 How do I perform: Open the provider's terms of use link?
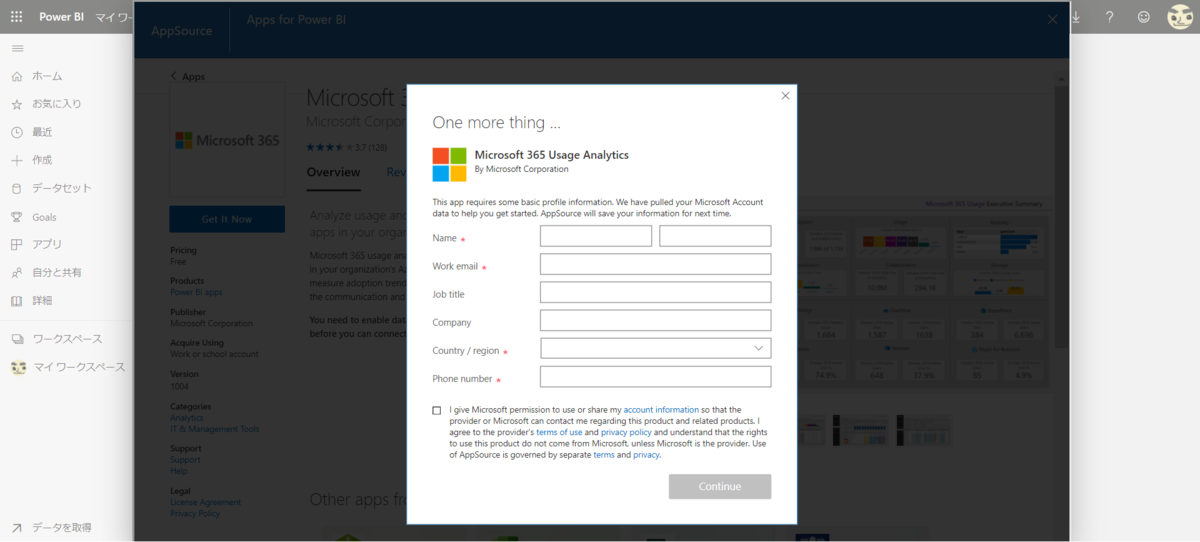pos(559,432)
